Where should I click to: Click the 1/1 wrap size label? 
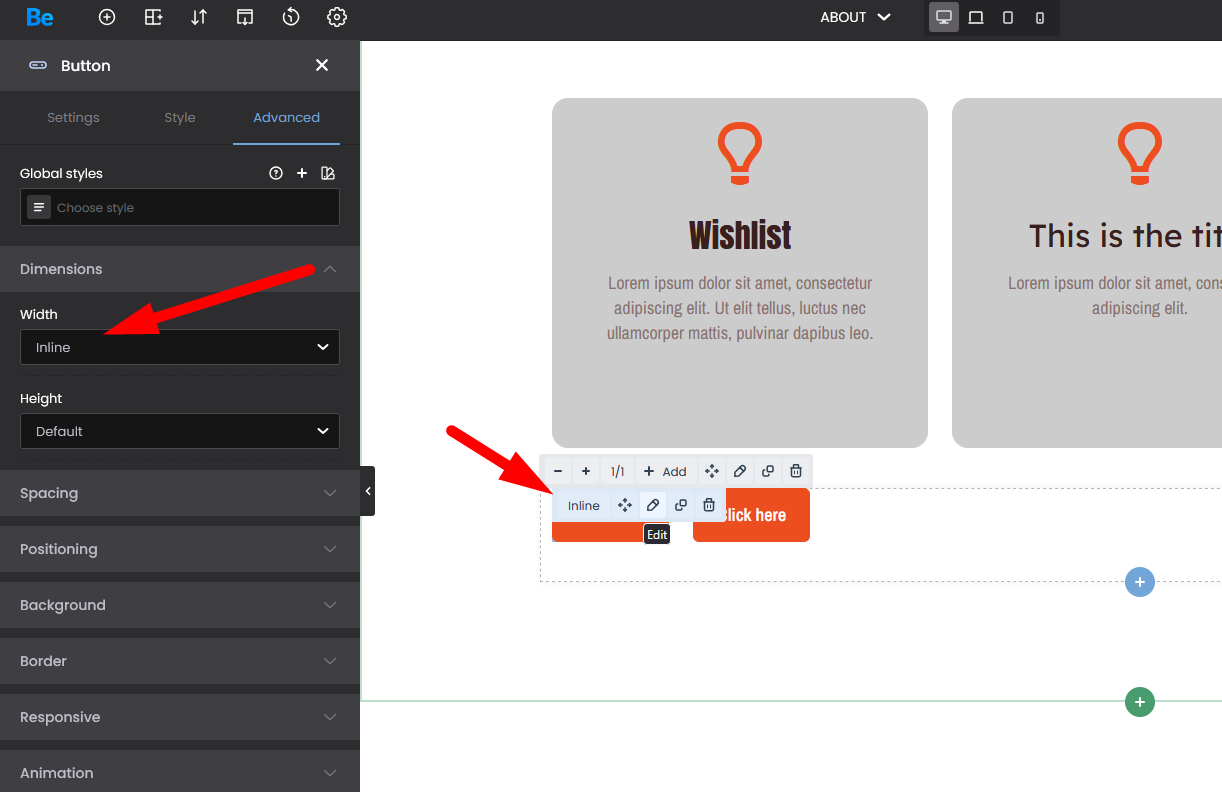[x=617, y=471]
